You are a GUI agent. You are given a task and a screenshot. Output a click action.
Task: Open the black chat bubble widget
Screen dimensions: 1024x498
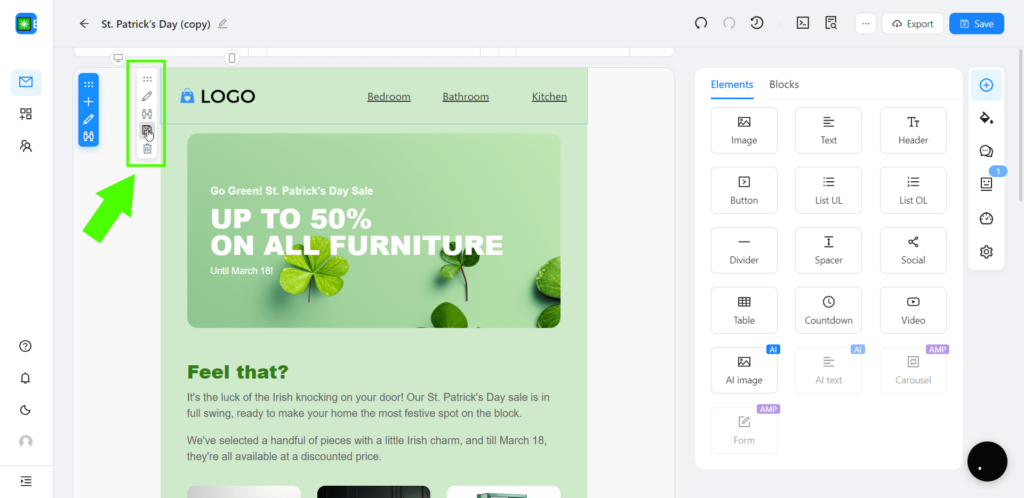click(987, 461)
